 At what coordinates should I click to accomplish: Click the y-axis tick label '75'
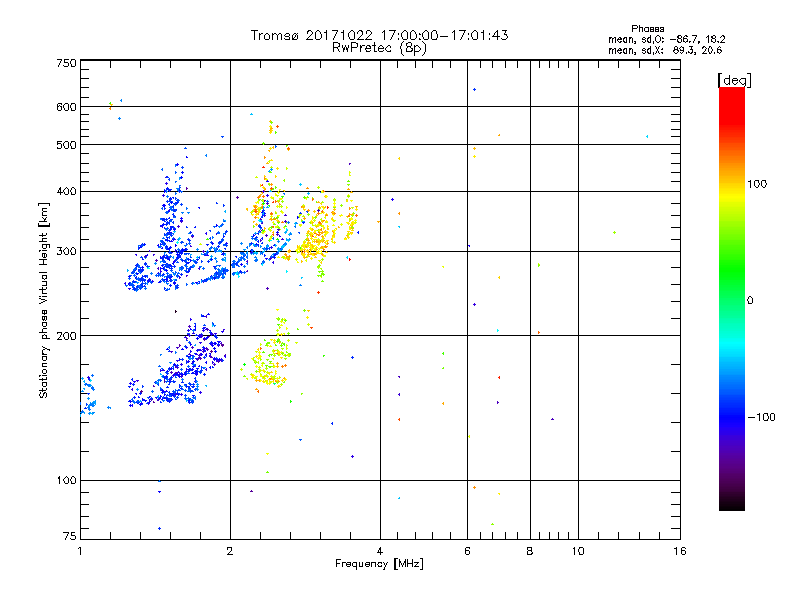(x=70, y=536)
